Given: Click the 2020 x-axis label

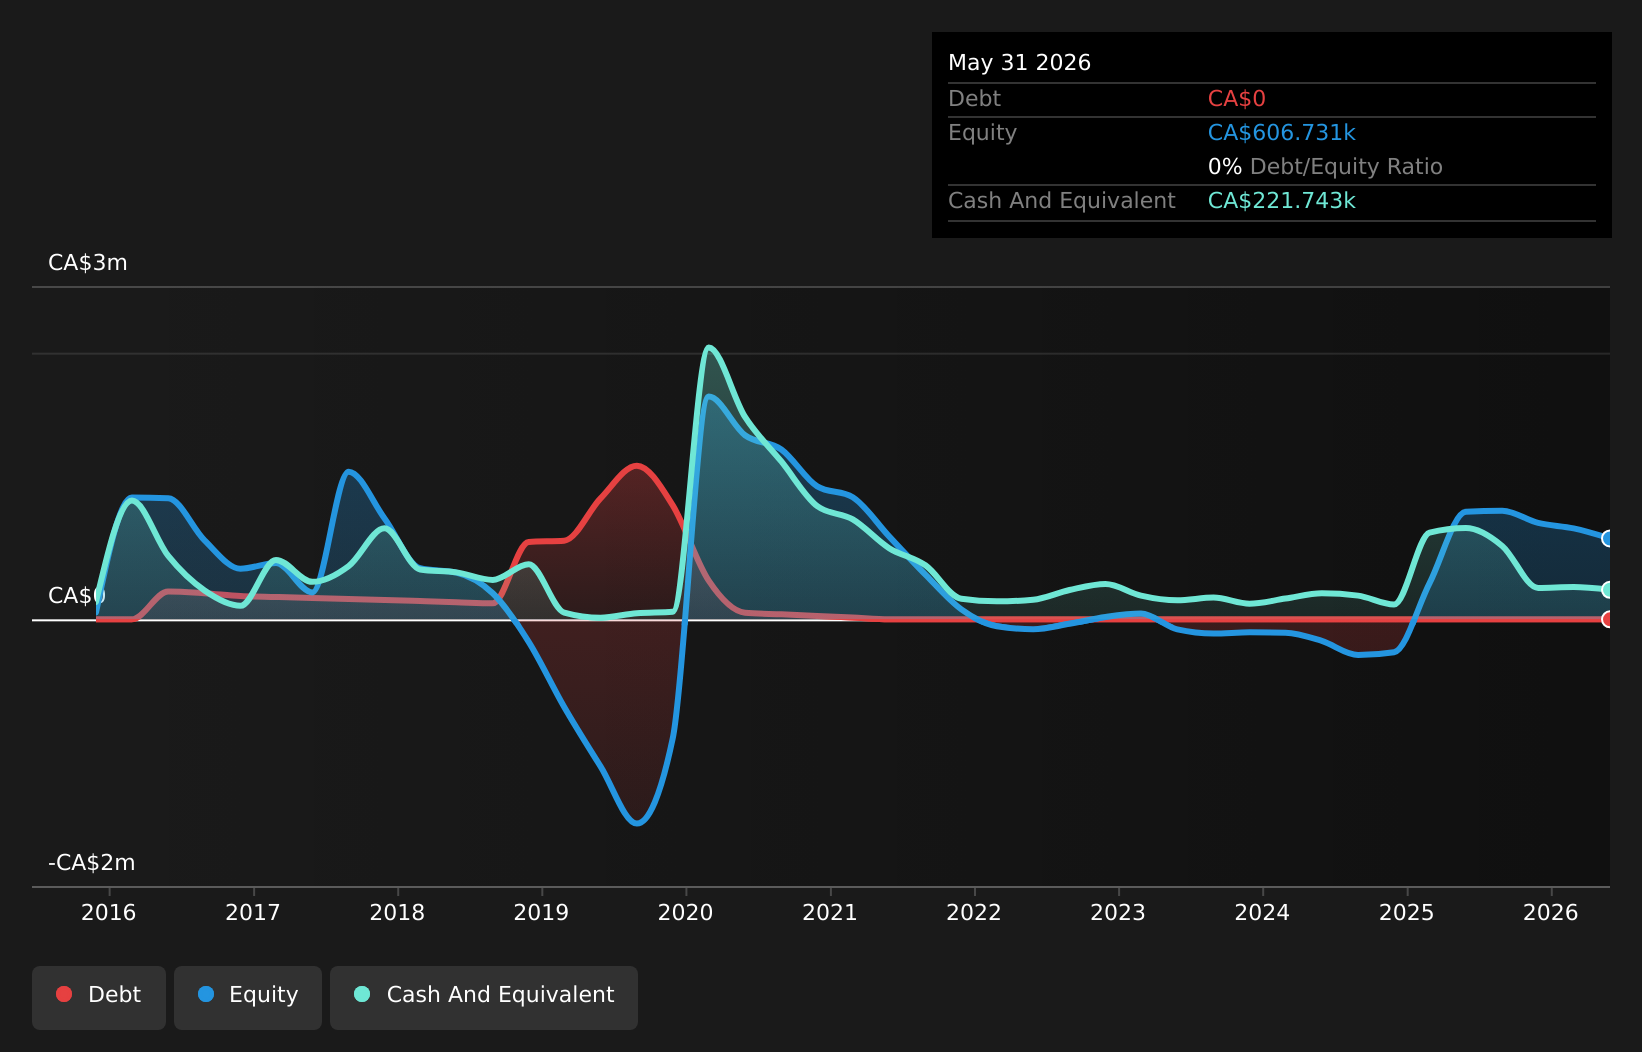Looking at the screenshot, I should [686, 912].
